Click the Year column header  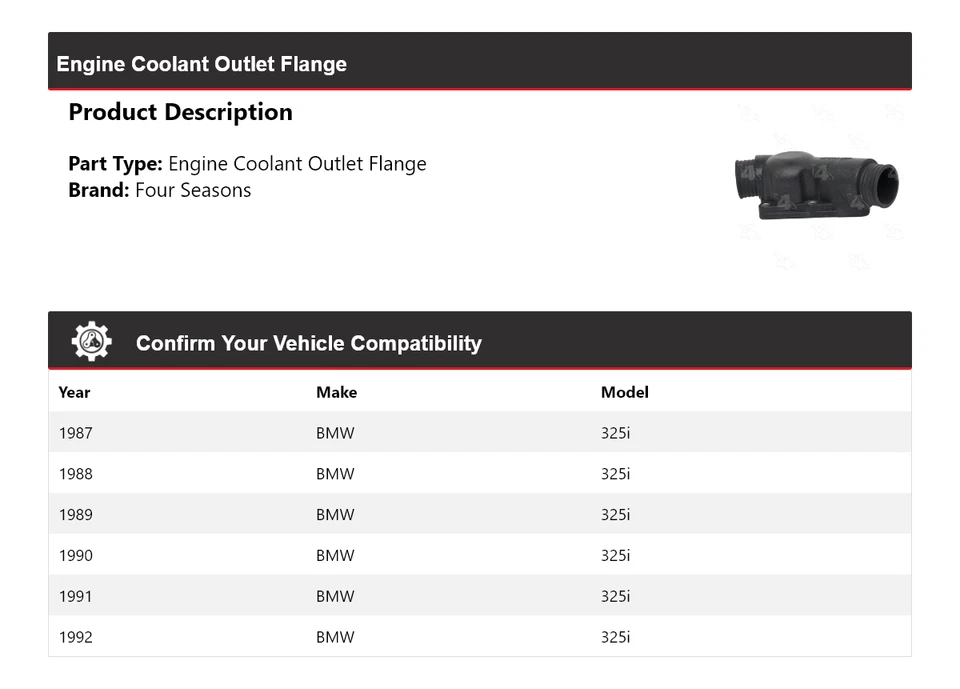click(x=74, y=392)
